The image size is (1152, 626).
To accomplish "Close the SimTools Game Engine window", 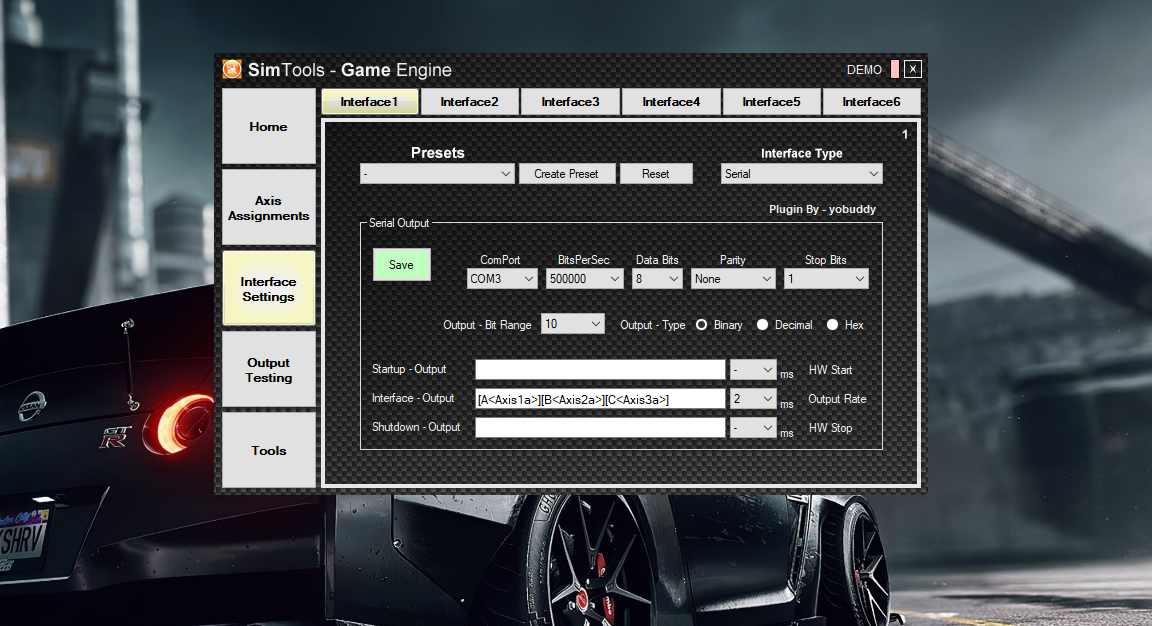I will pos(912,69).
